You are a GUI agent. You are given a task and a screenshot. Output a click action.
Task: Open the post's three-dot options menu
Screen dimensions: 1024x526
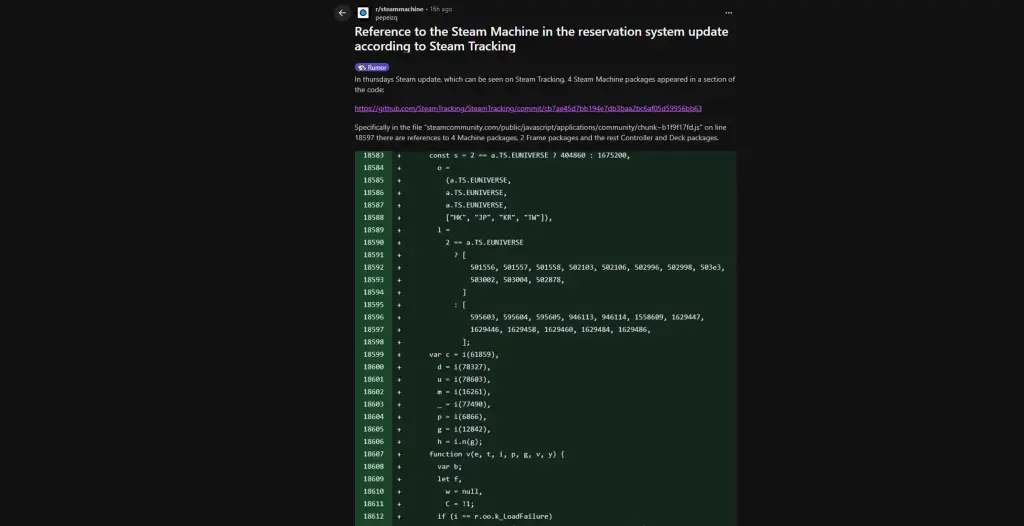[729, 12]
